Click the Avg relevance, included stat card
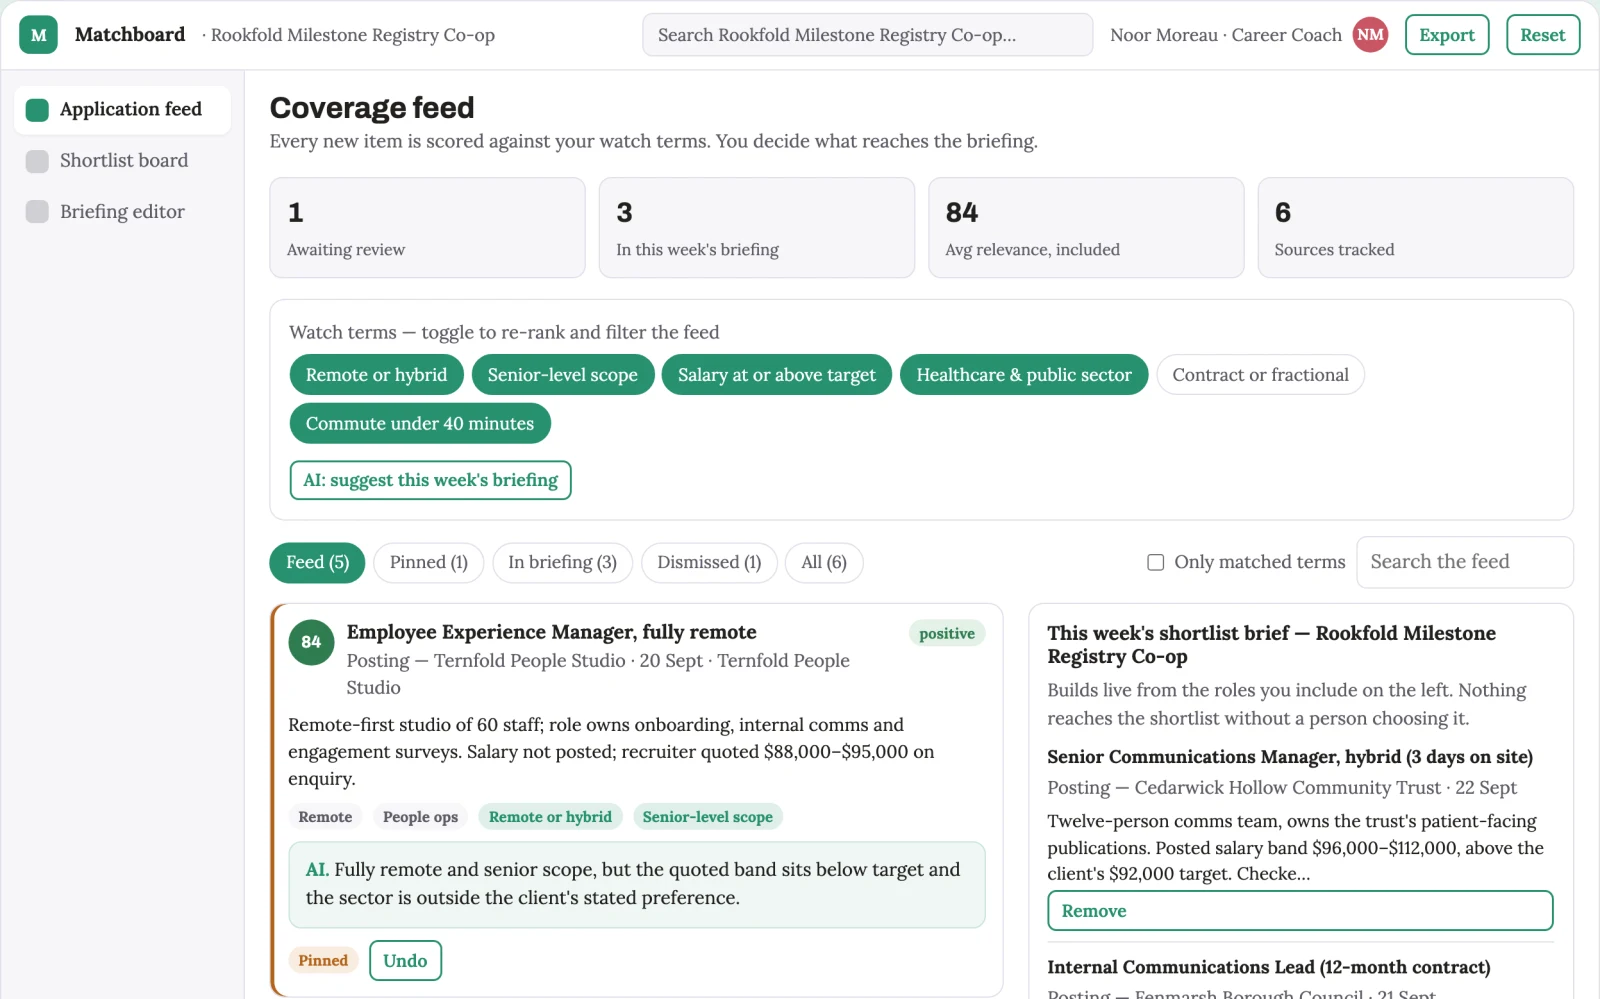 (1086, 228)
